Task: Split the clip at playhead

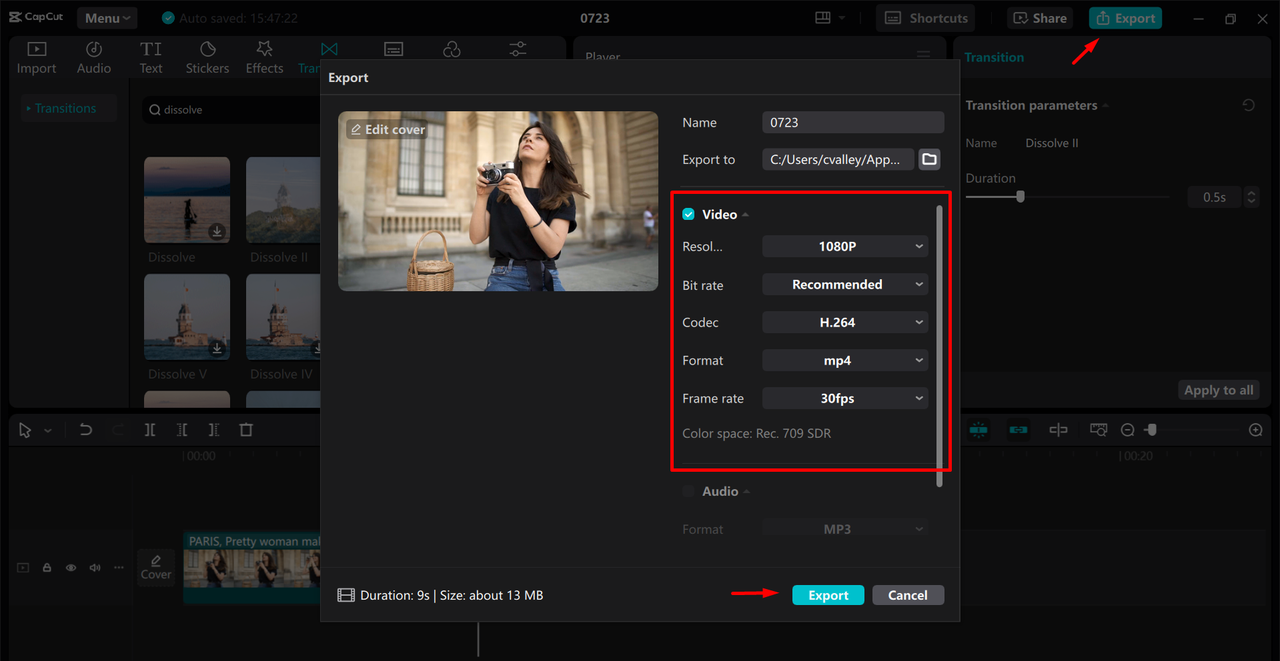Action: 149,430
